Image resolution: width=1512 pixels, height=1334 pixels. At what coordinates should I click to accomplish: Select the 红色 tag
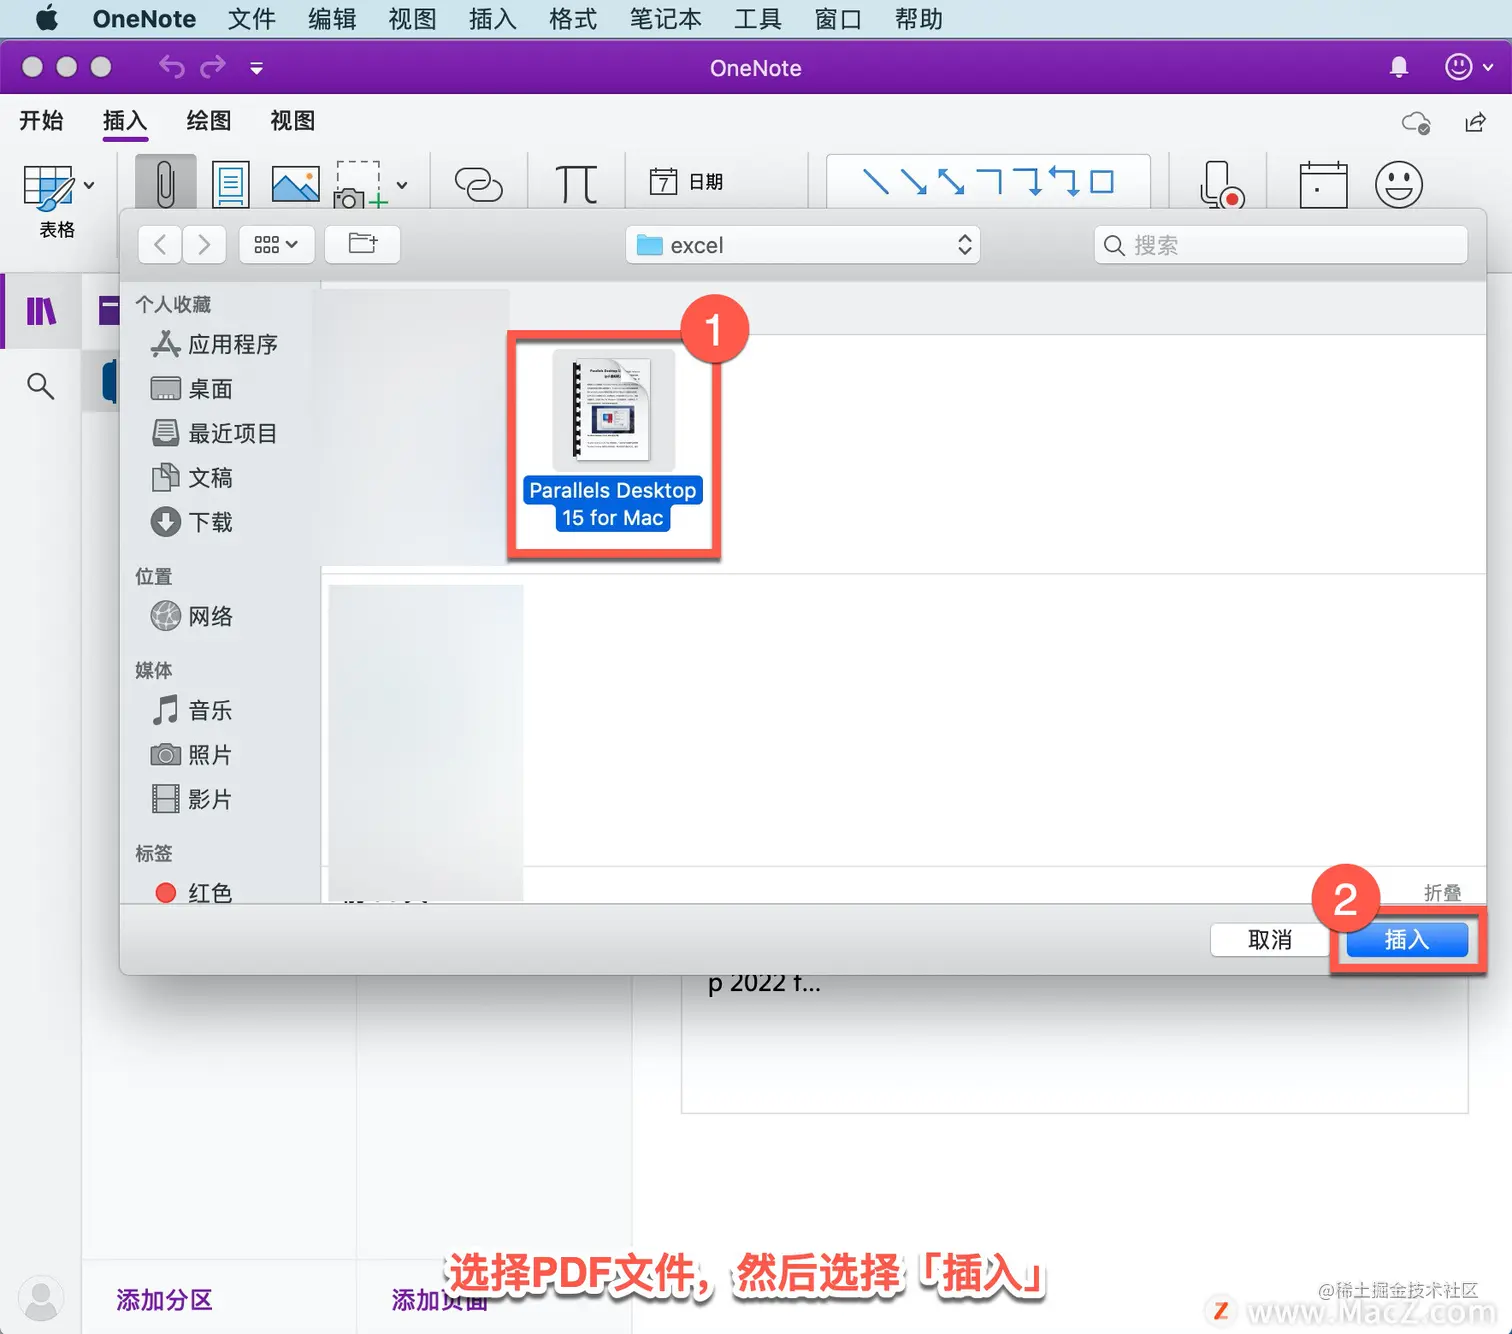194,892
